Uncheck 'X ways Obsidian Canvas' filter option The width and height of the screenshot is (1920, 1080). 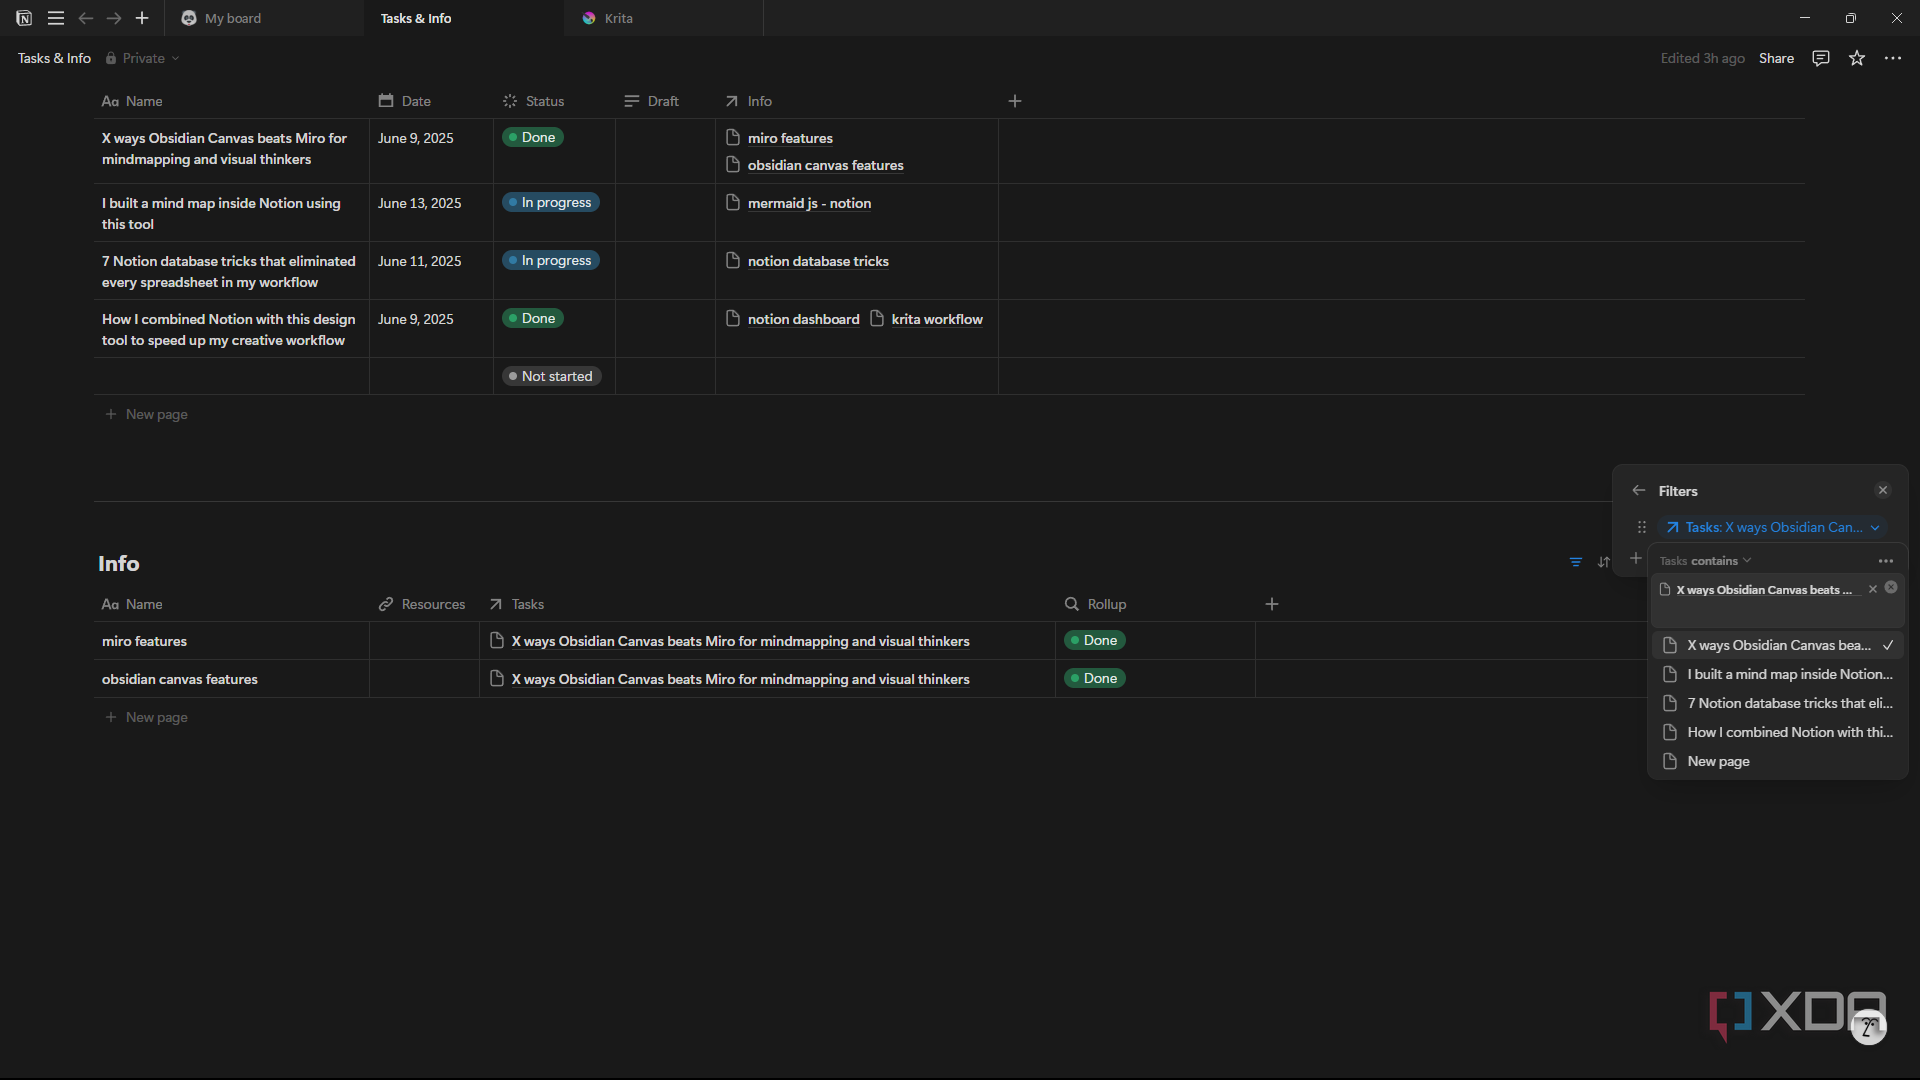[x=1778, y=645]
